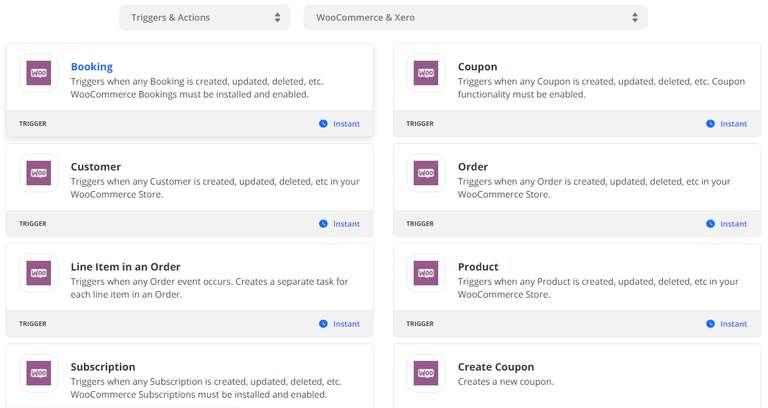Open the Line Item in an Order title
The image size is (768, 408).
point(125,266)
